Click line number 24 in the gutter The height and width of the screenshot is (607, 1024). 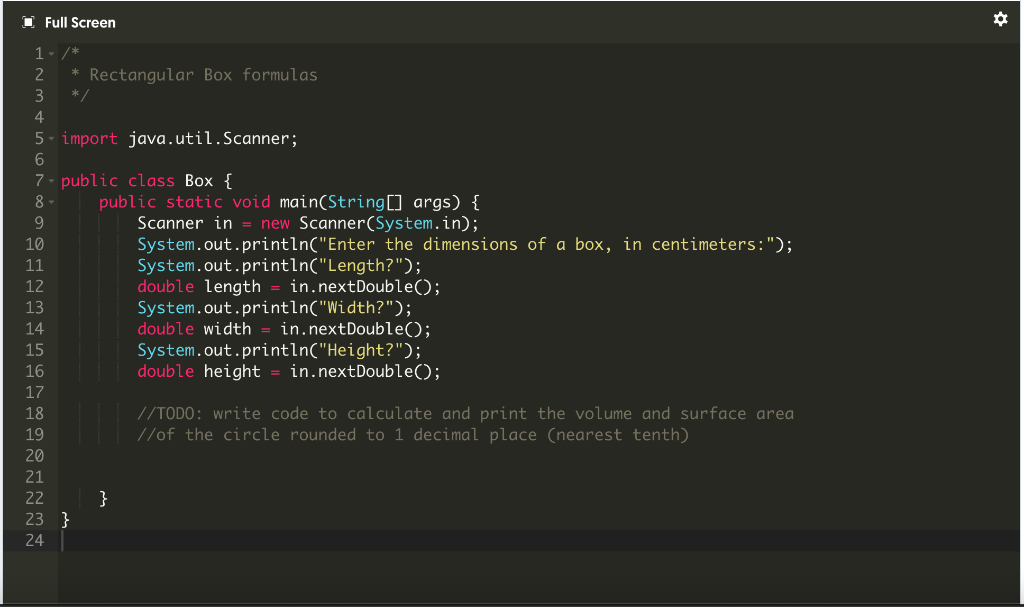(x=34, y=540)
